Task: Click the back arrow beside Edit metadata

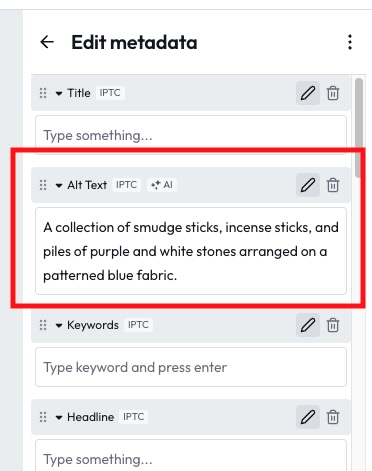Action: pos(47,42)
